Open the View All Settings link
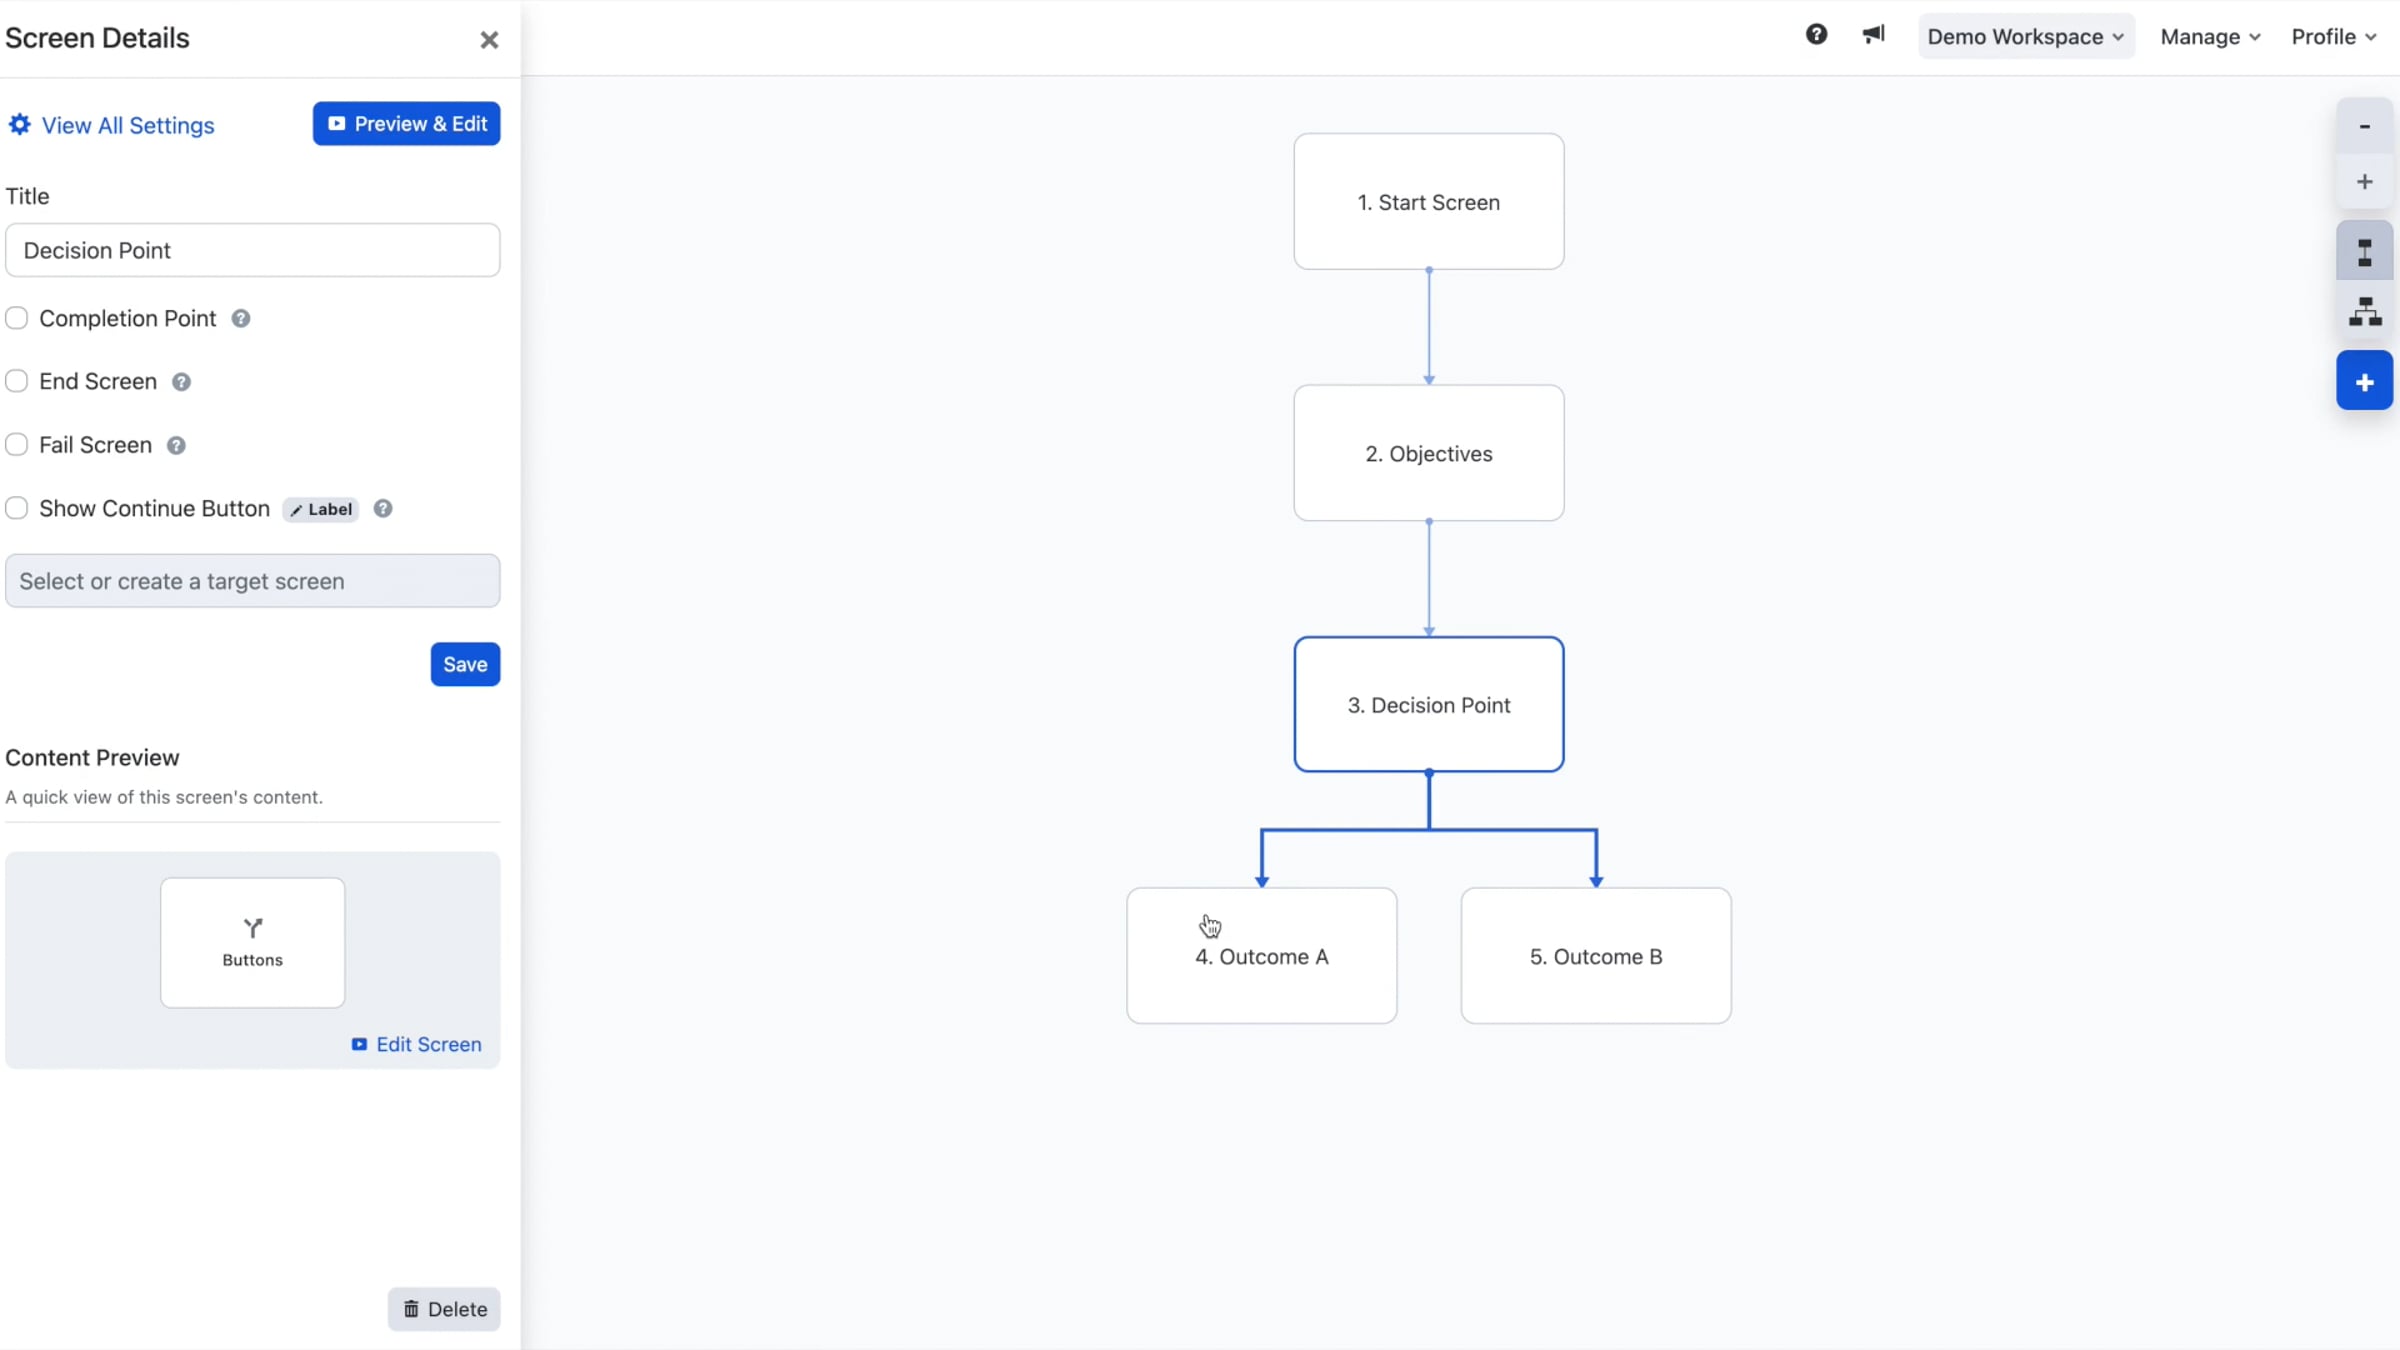 112,126
